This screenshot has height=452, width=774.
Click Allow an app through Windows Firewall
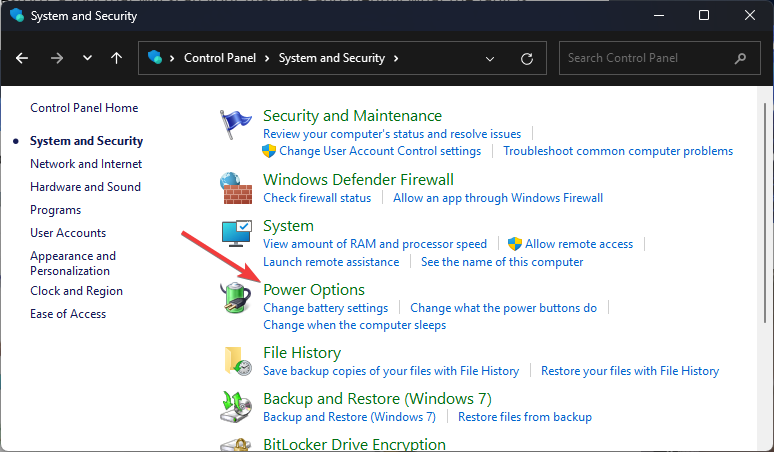[498, 198]
